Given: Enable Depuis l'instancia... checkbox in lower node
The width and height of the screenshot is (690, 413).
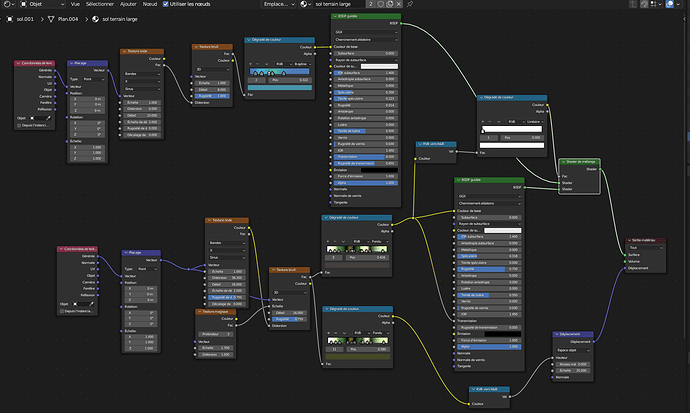Looking at the screenshot, I should tap(62, 311).
